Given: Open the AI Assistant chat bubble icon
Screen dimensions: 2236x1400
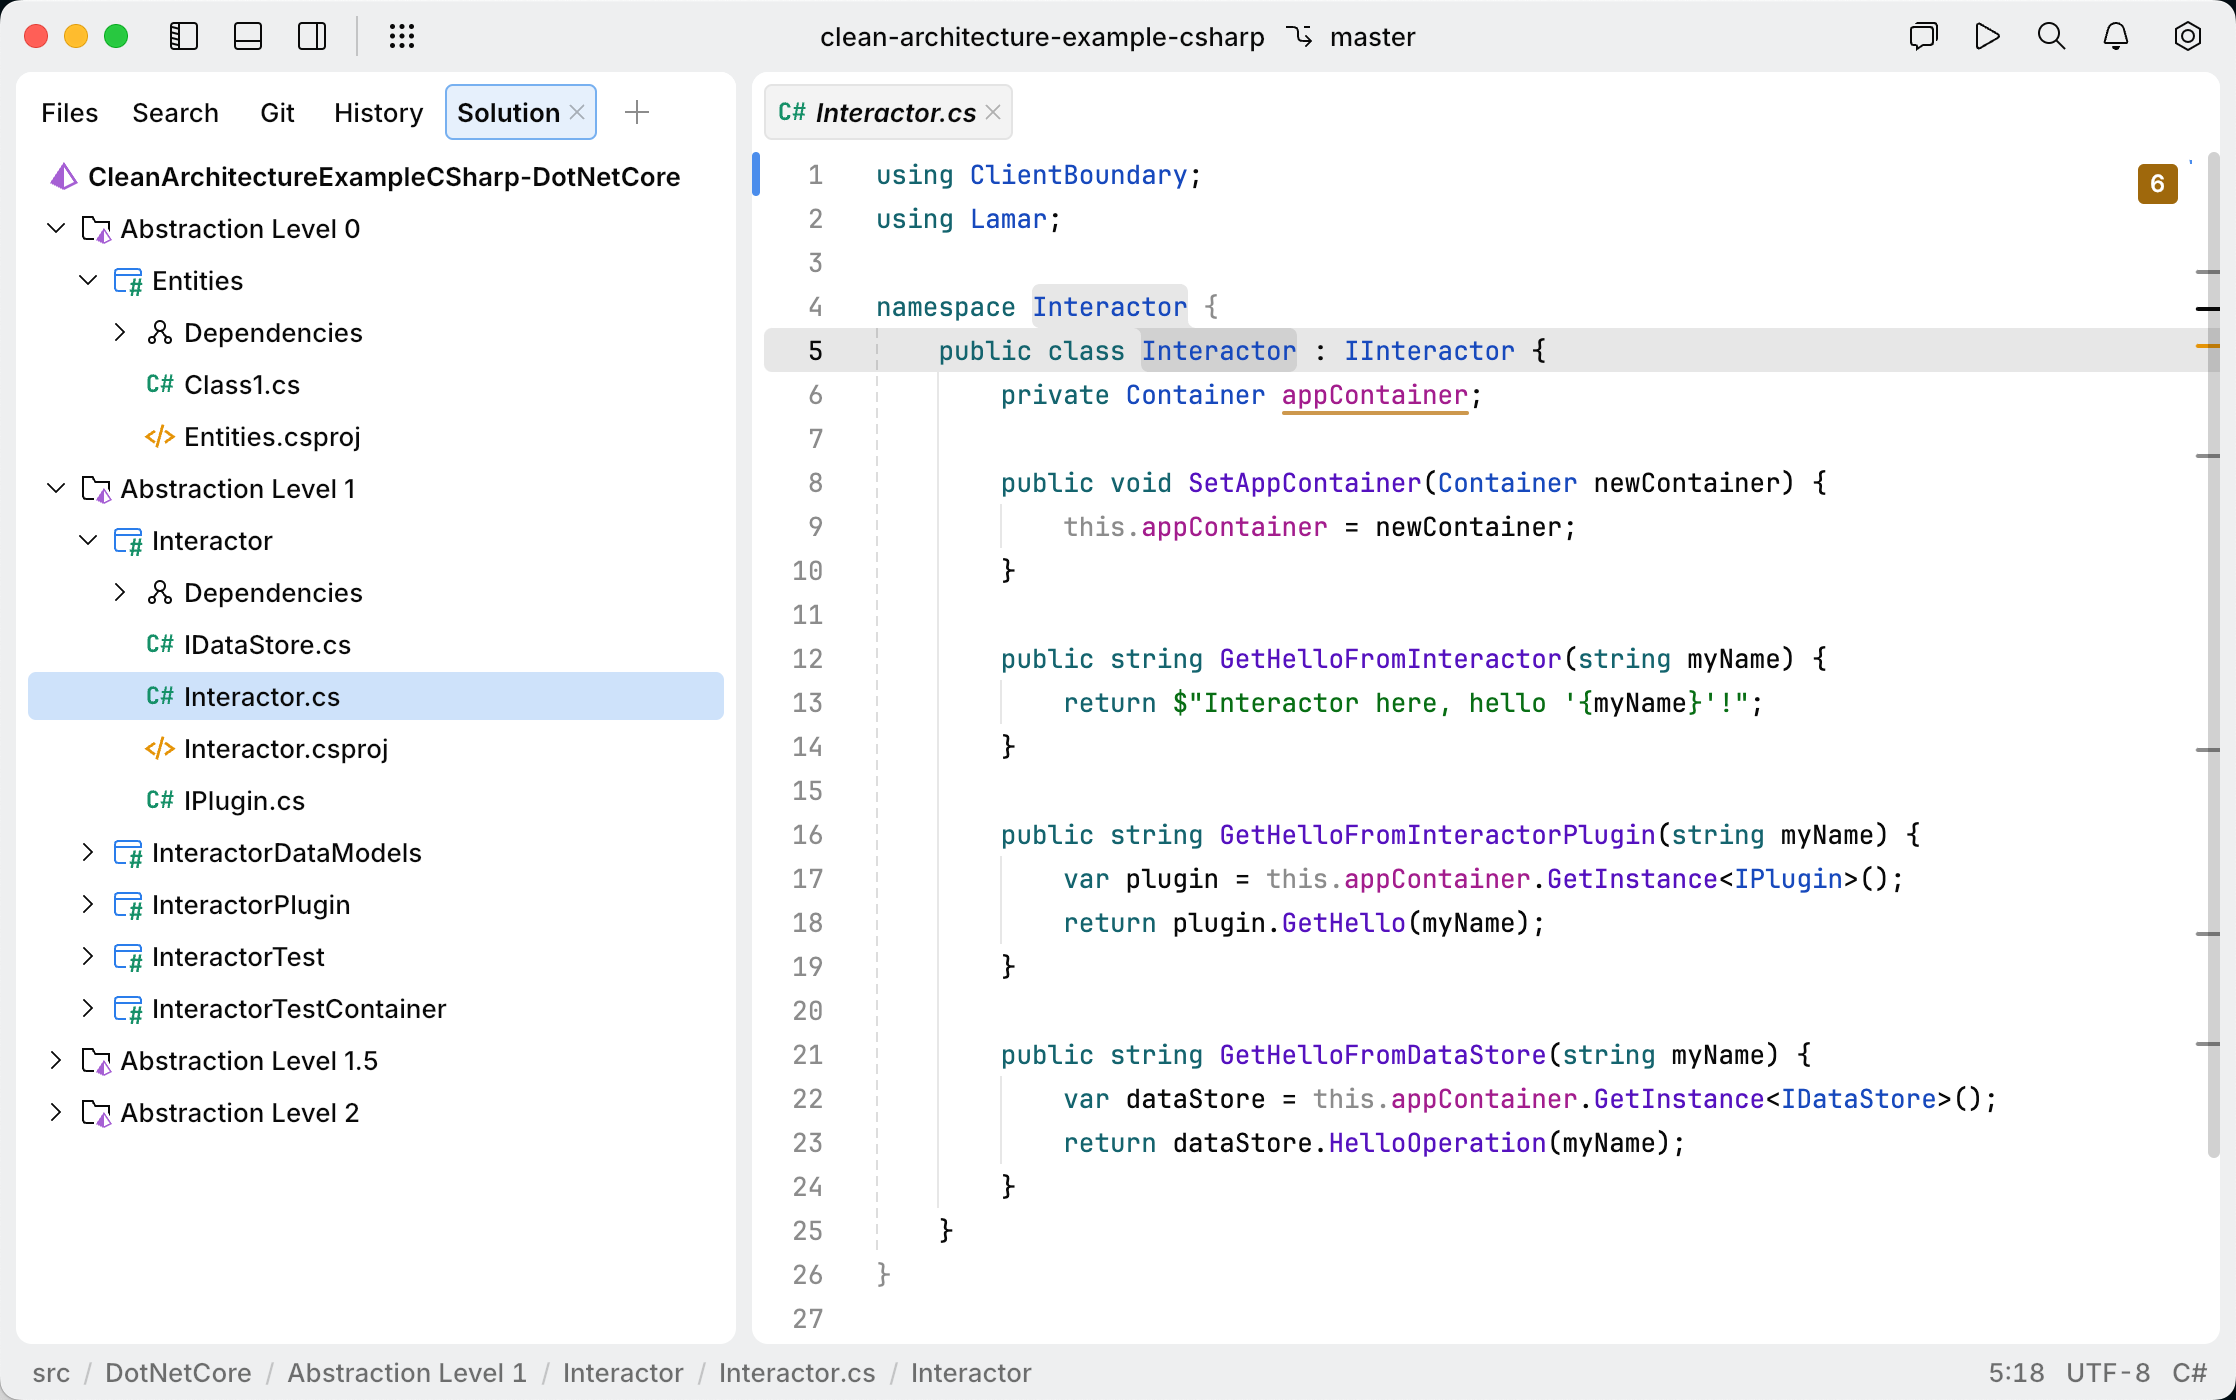Looking at the screenshot, I should [1922, 36].
